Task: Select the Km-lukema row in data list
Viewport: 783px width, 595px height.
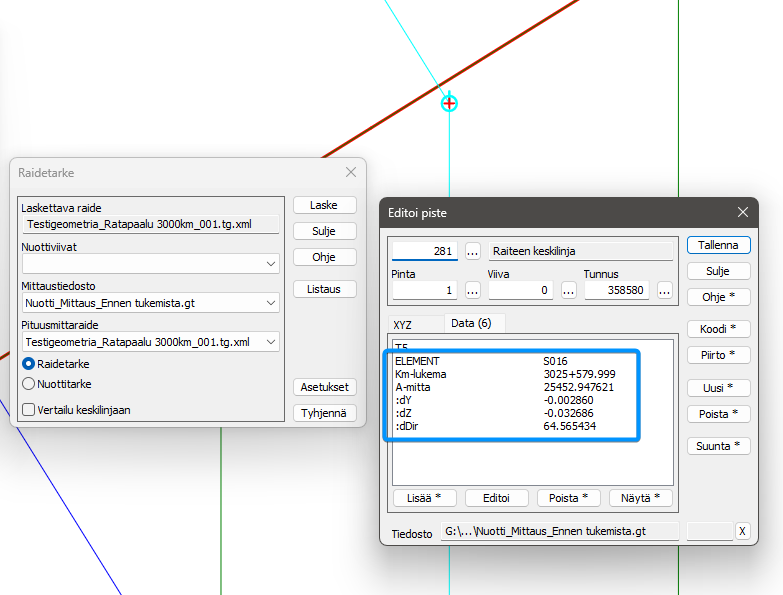Action: (x=510, y=374)
